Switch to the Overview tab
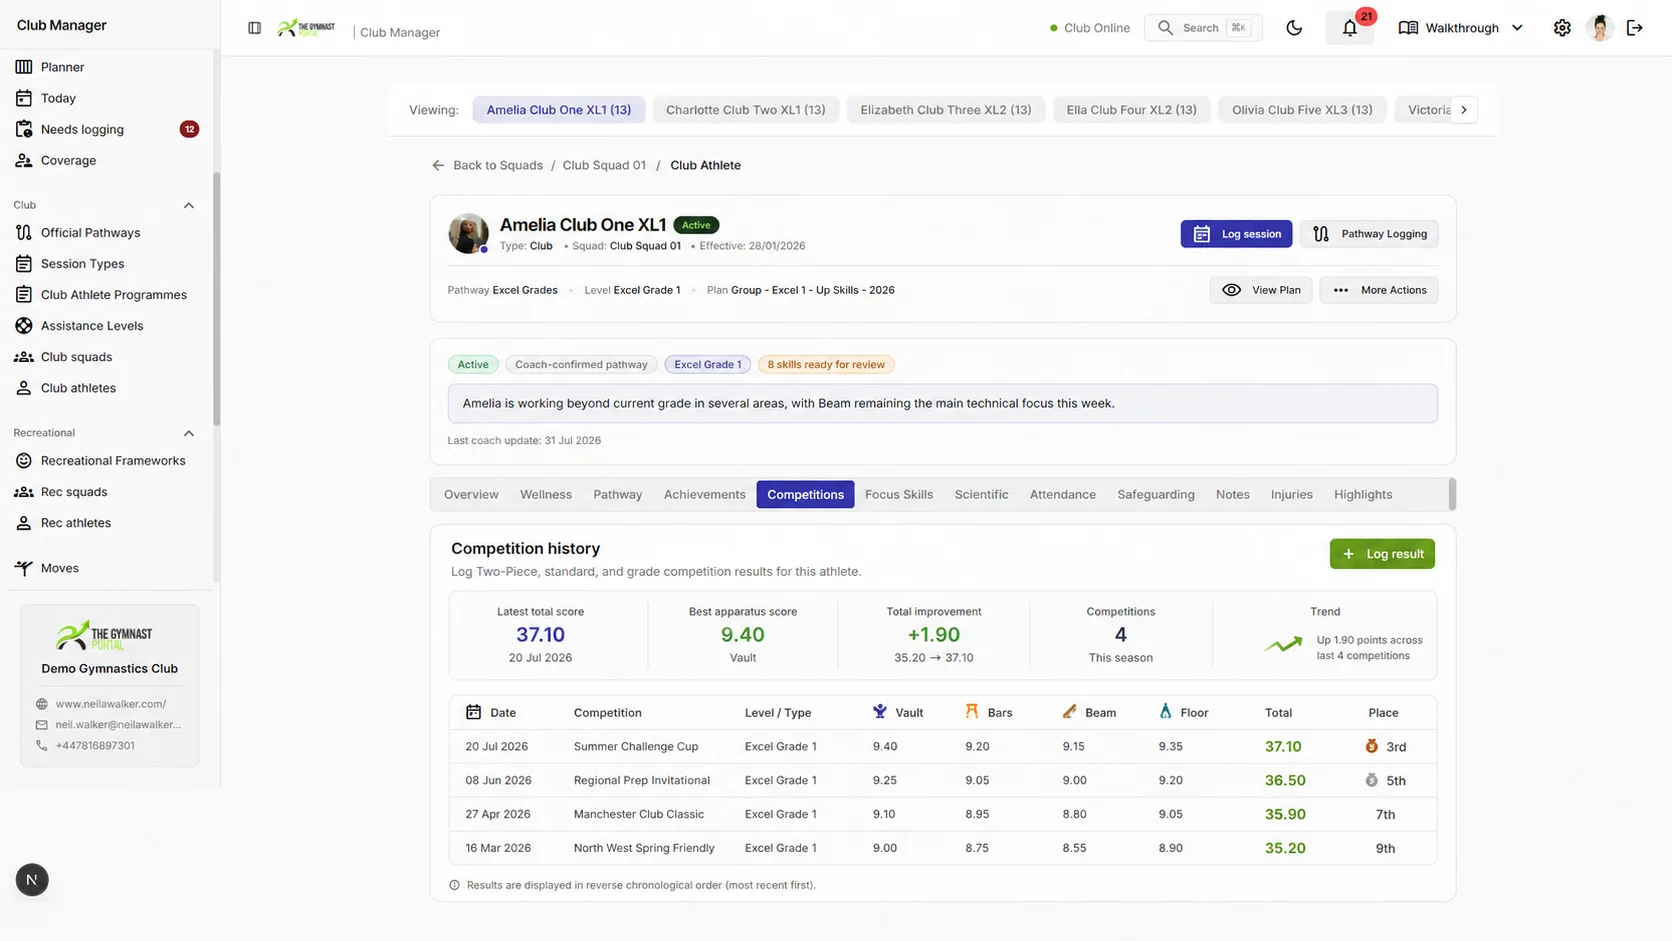The height and width of the screenshot is (941, 1672). pos(471,494)
